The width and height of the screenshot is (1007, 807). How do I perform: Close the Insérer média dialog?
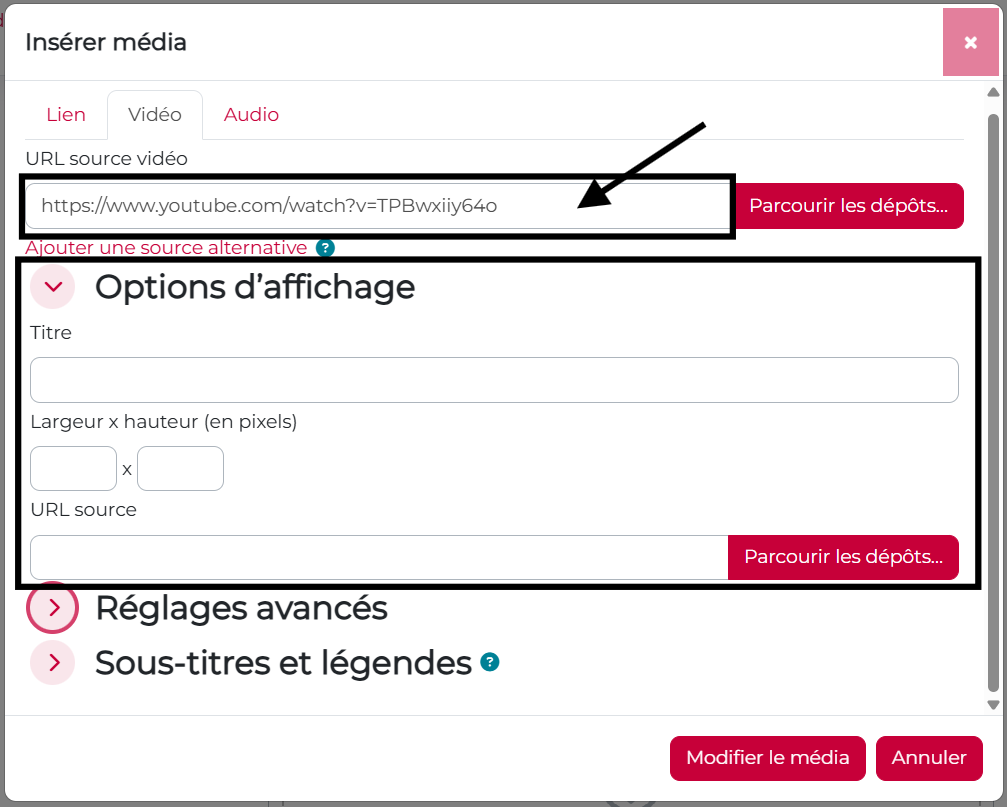coord(970,42)
